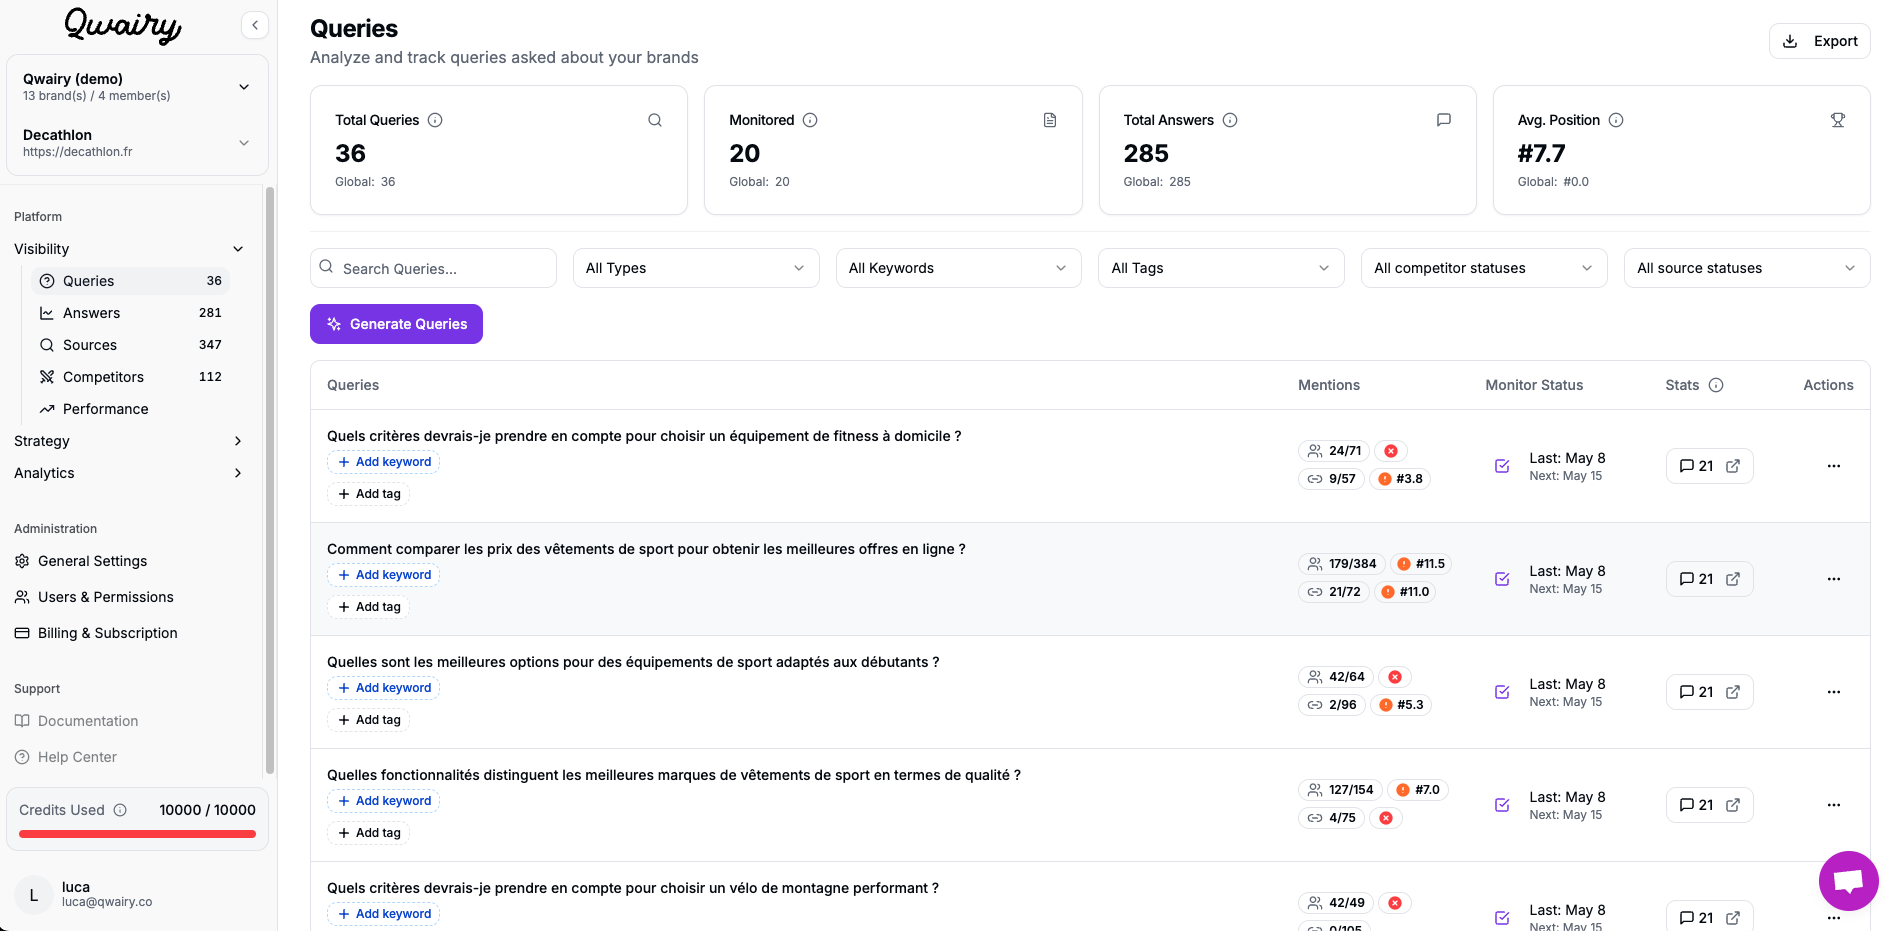This screenshot has width=1885, height=931.
Task: Go to Answers in the sidebar
Action: click(x=130, y=313)
